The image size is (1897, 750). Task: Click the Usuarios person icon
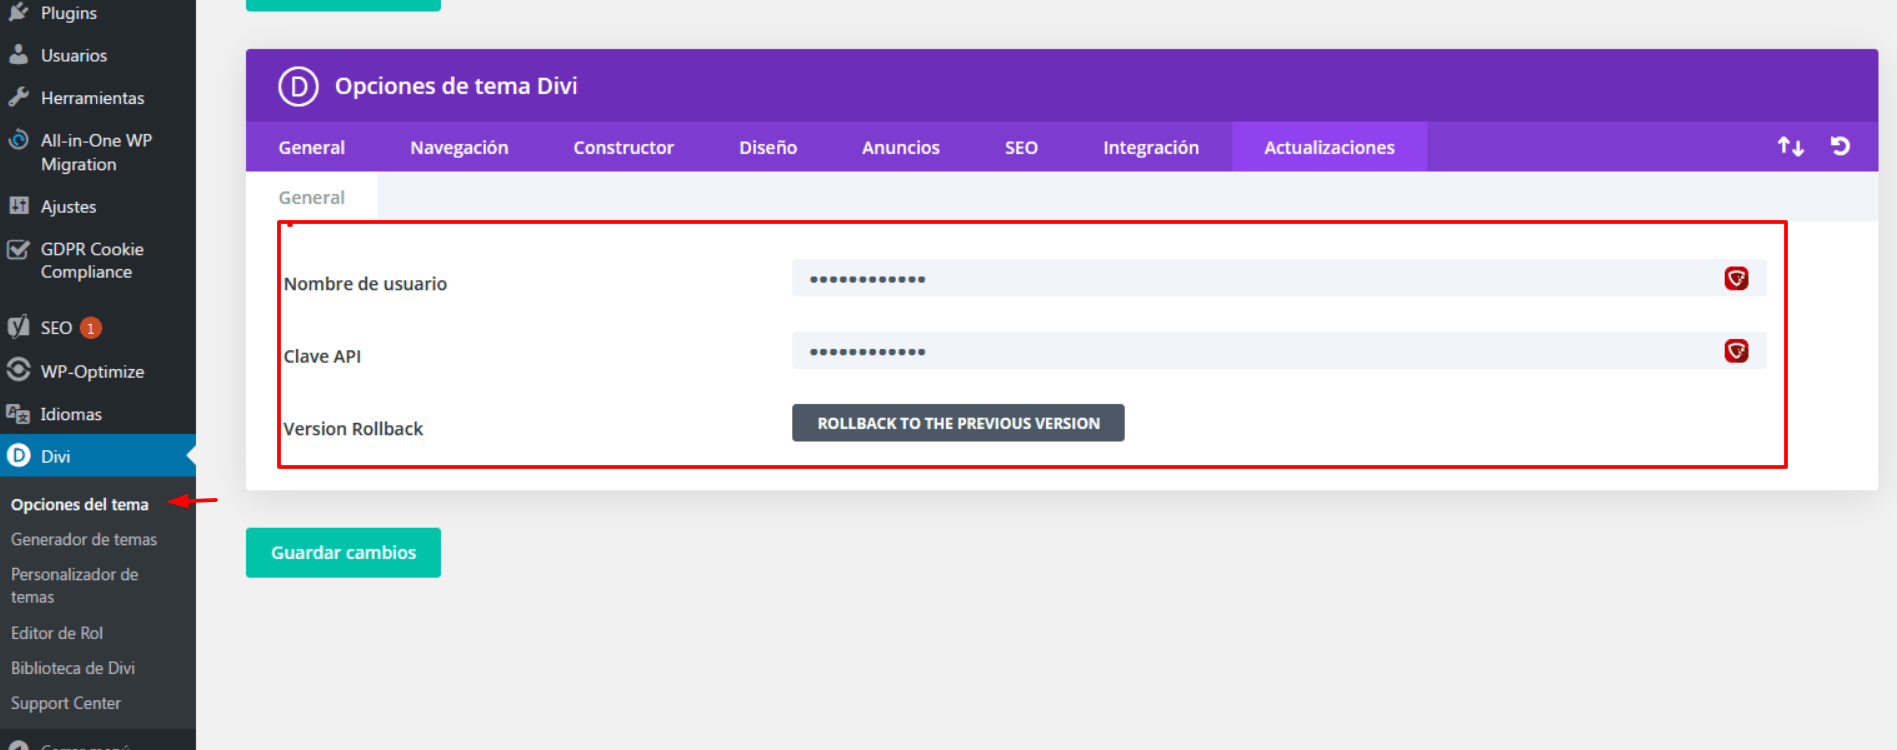point(18,55)
